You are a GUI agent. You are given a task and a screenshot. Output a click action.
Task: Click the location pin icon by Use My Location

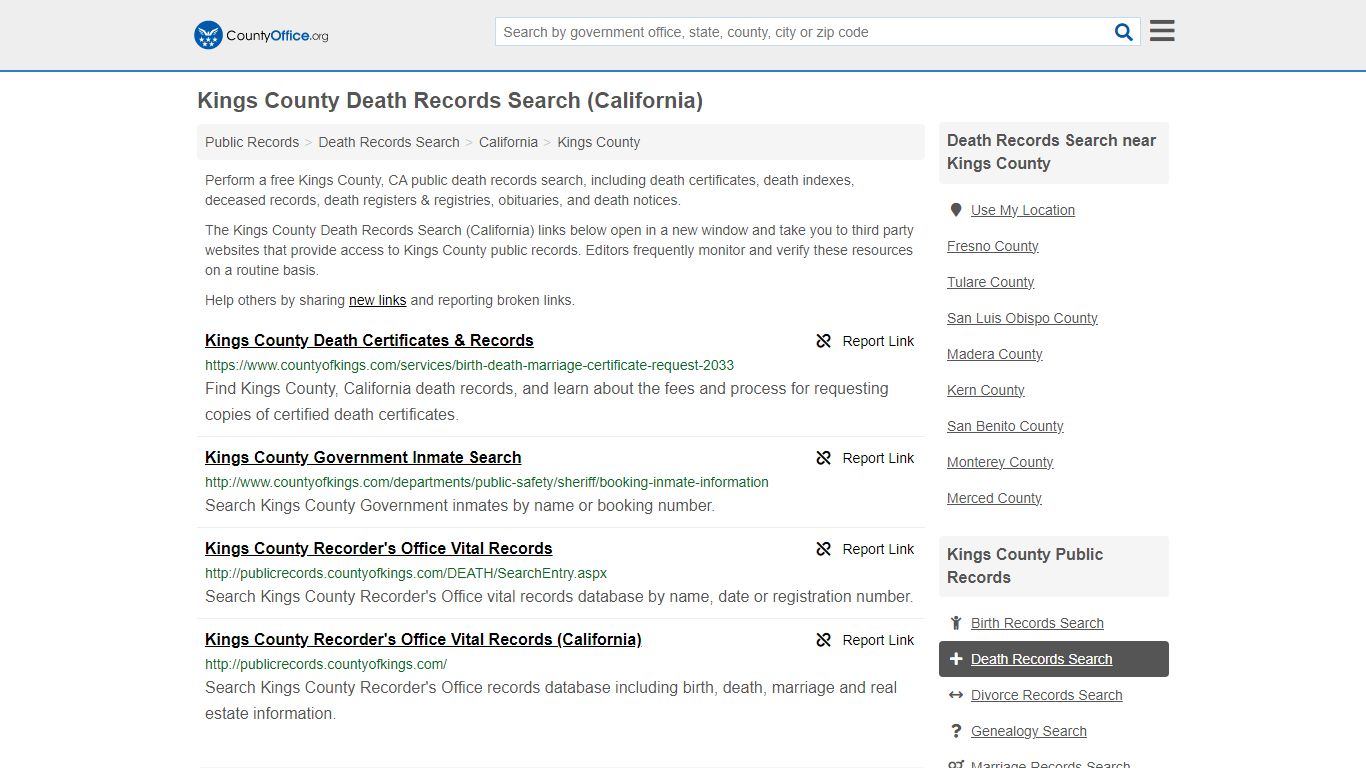pyautogui.click(x=956, y=210)
